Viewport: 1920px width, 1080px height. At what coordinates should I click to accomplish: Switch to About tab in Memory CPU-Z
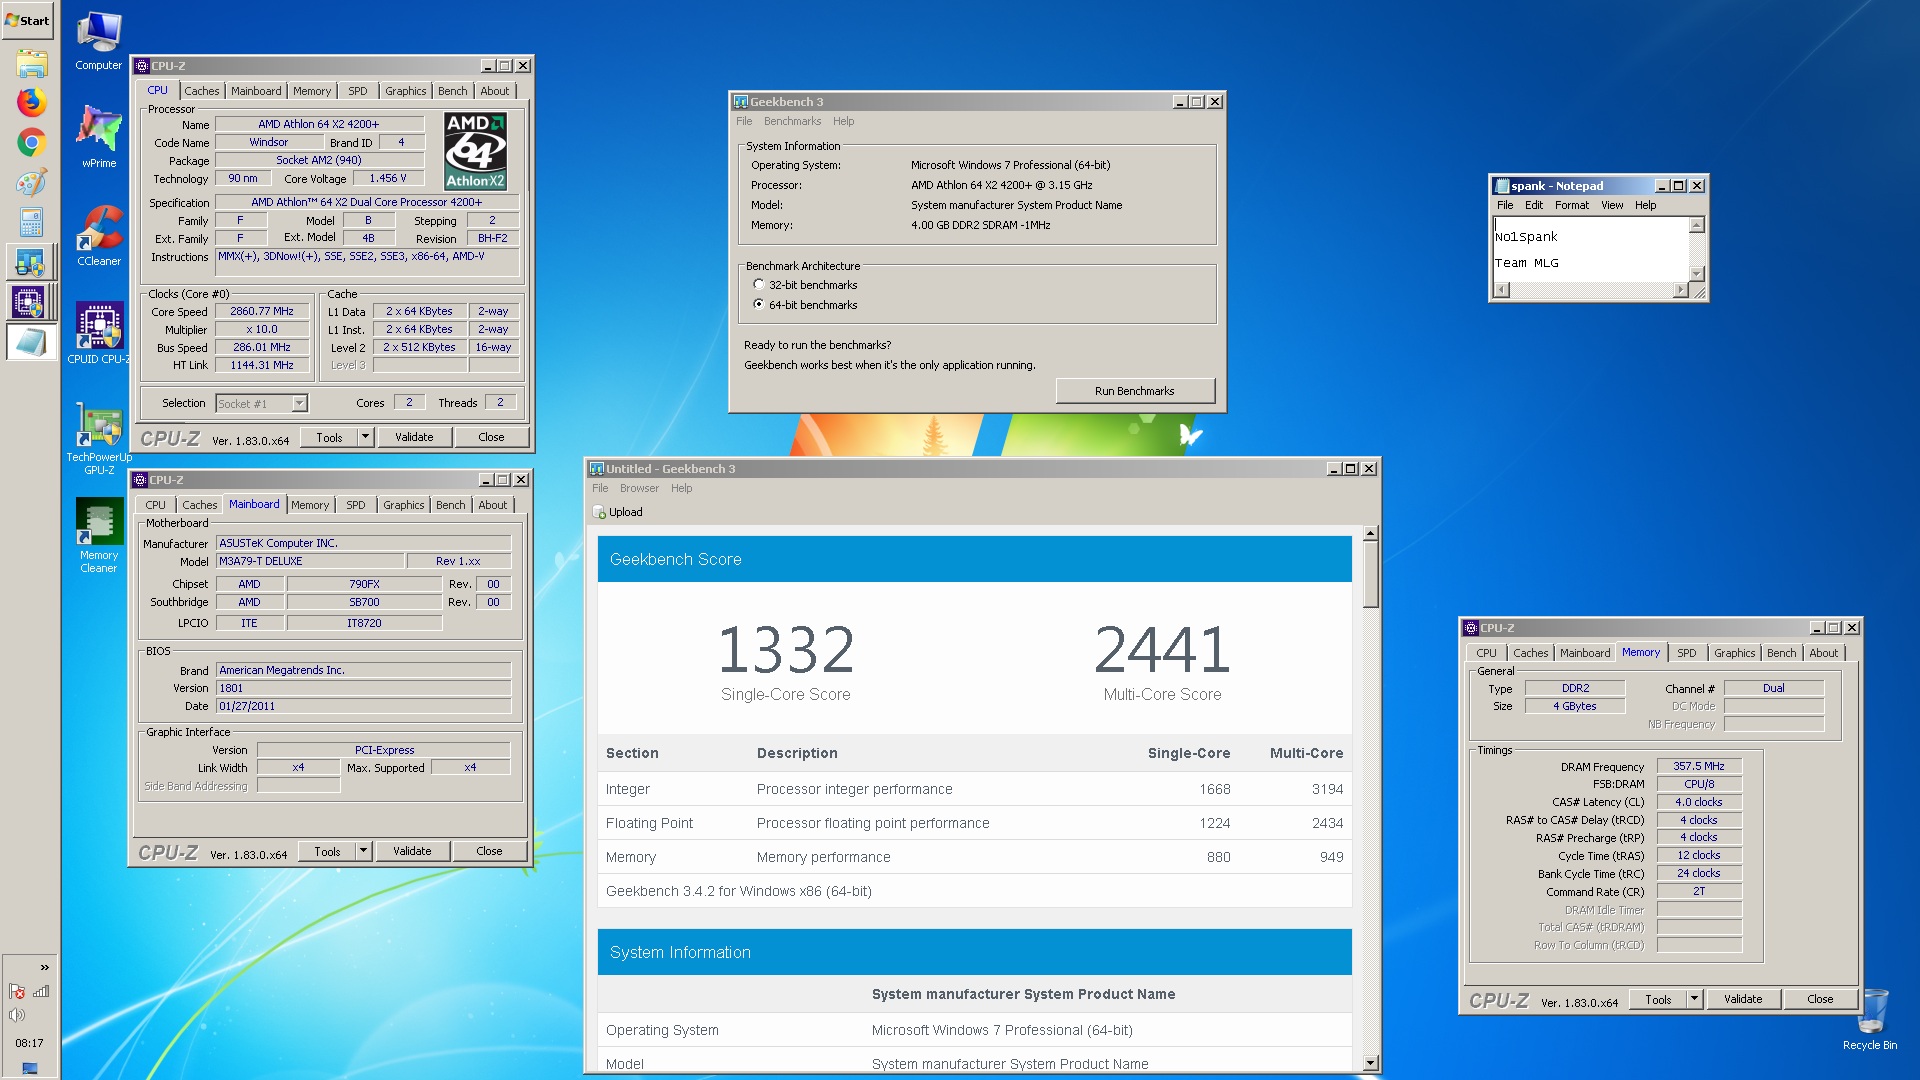point(1823,653)
